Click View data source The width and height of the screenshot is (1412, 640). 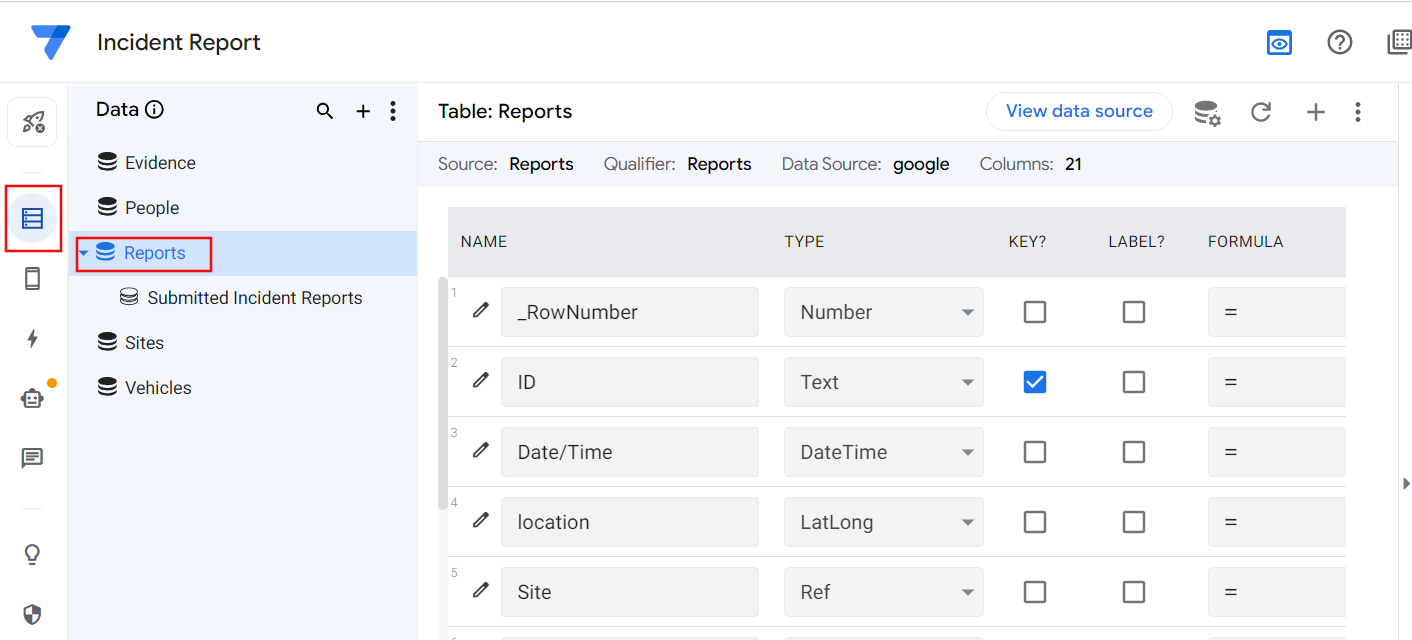(1079, 111)
